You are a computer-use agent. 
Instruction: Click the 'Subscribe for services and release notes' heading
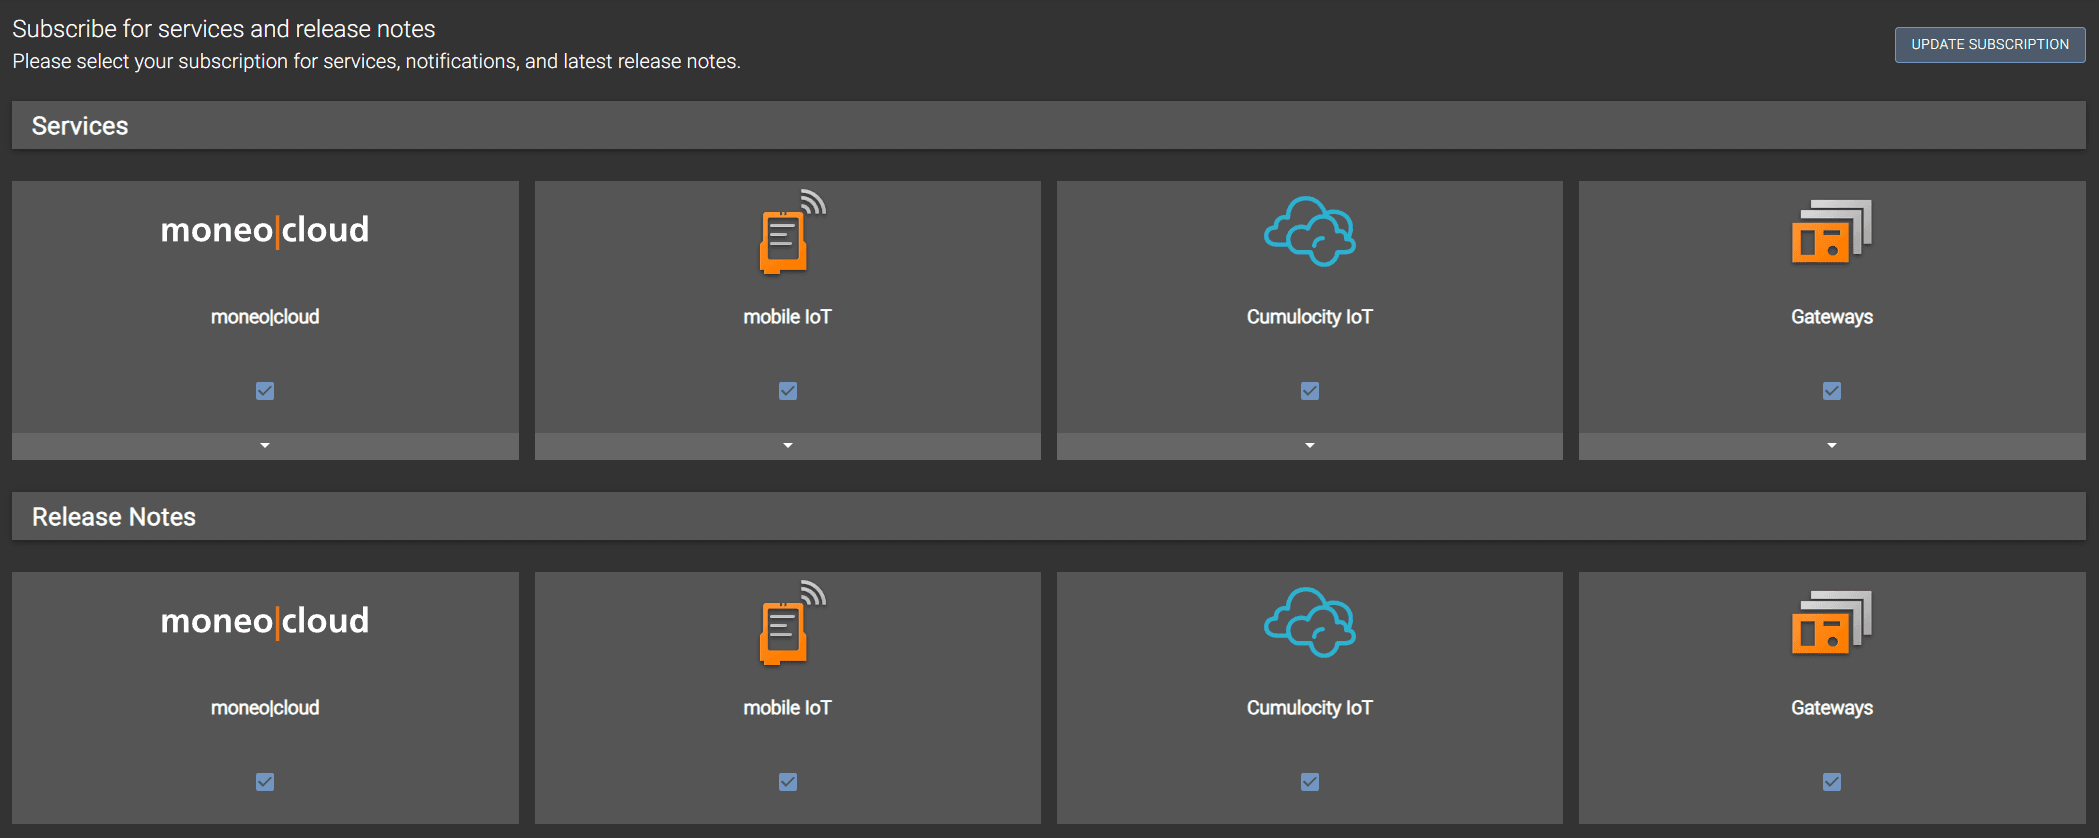(x=224, y=29)
